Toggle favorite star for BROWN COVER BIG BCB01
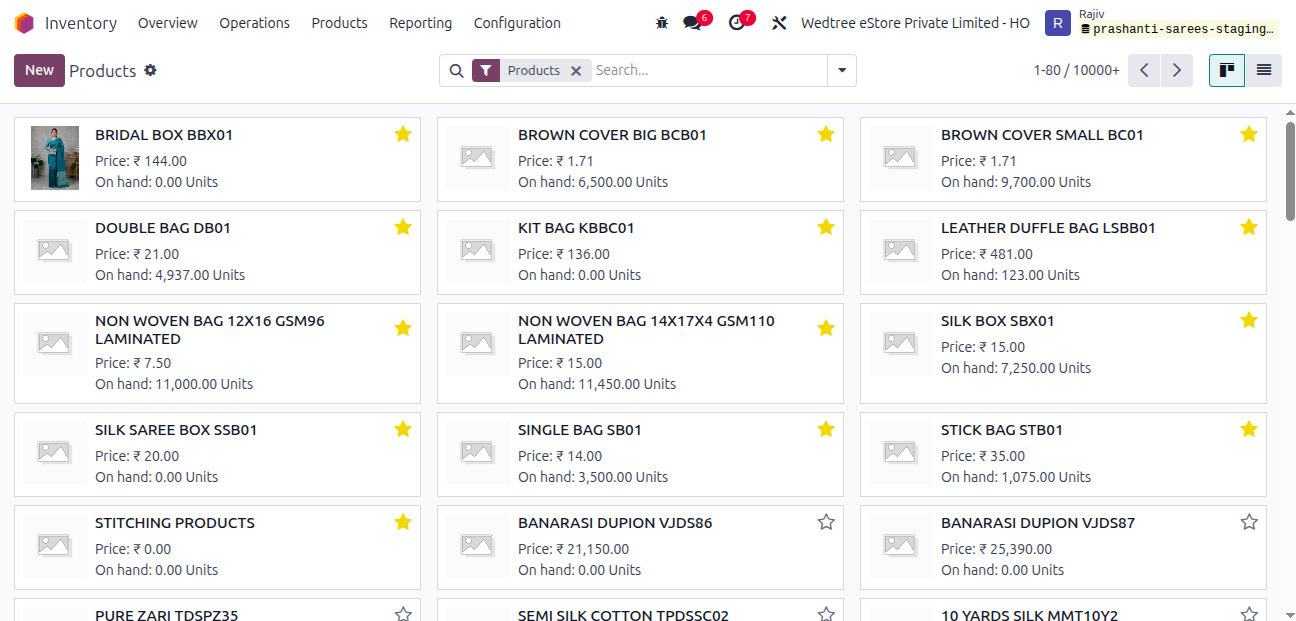 (x=826, y=134)
